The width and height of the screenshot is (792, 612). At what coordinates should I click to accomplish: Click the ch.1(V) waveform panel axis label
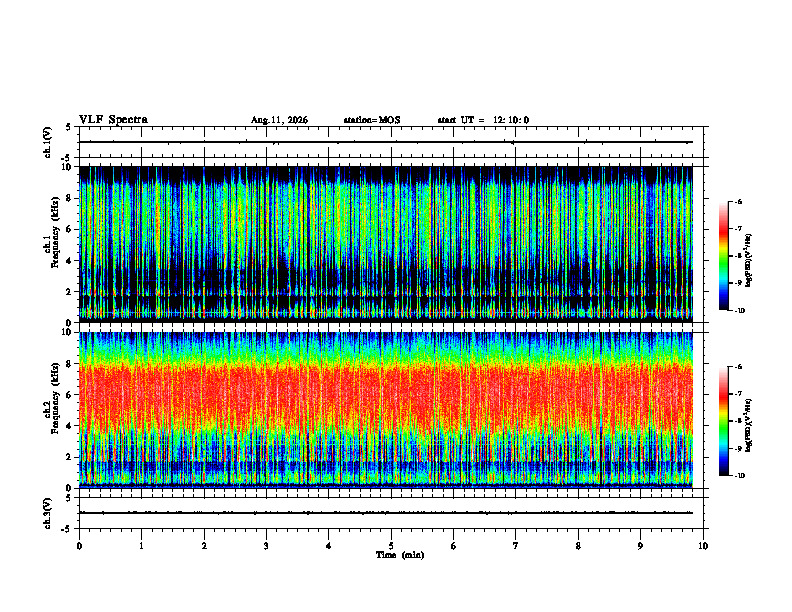48,142
